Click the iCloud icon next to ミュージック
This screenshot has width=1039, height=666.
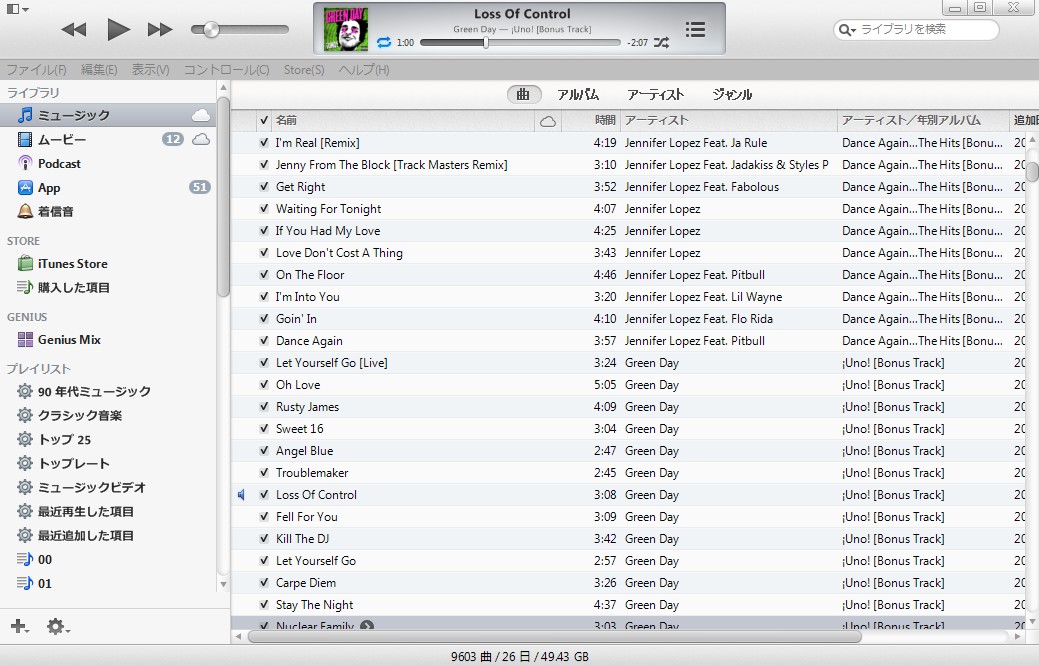pos(201,115)
